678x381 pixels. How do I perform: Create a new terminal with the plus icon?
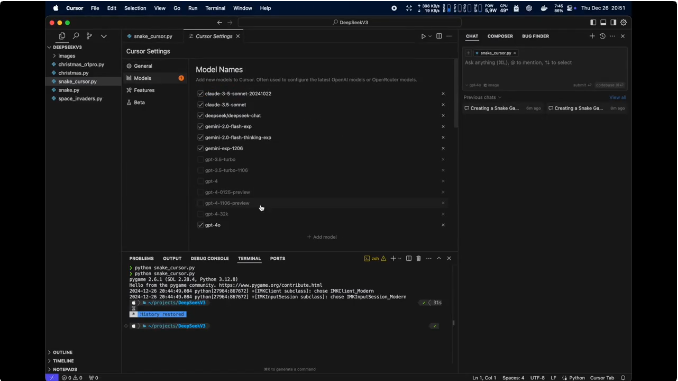click(x=393, y=258)
